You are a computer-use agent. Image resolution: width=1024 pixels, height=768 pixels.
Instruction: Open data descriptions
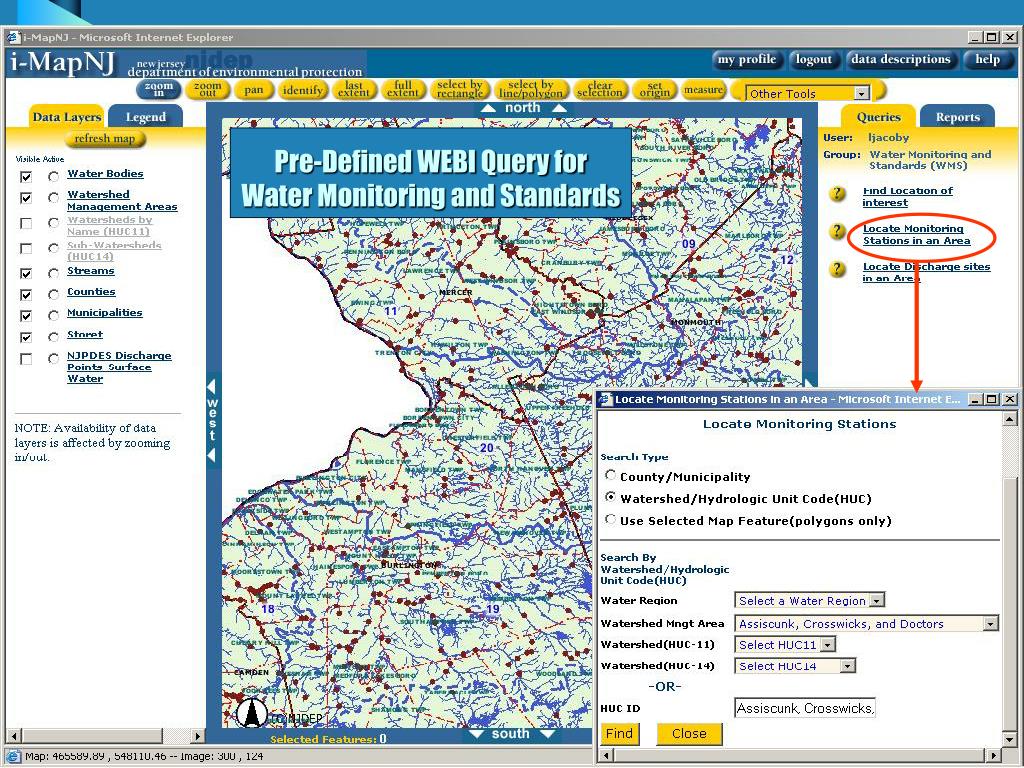[901, 59]
